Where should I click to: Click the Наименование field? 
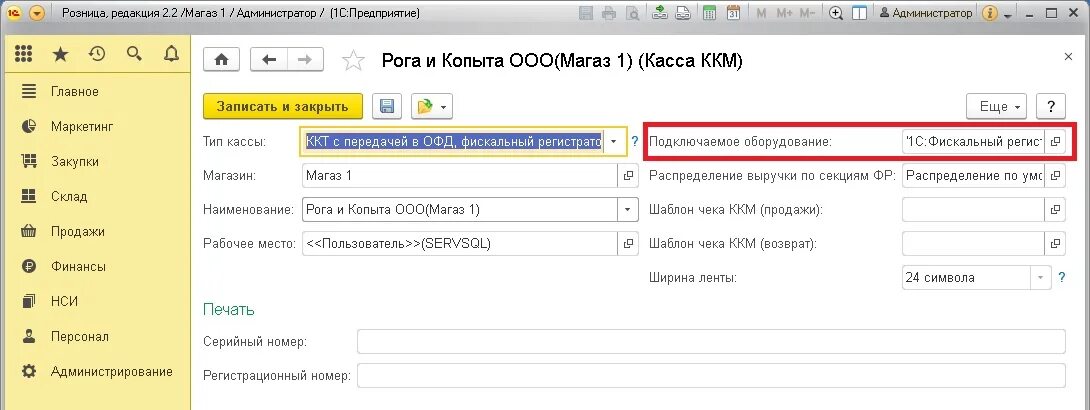[x=460, y=209]
